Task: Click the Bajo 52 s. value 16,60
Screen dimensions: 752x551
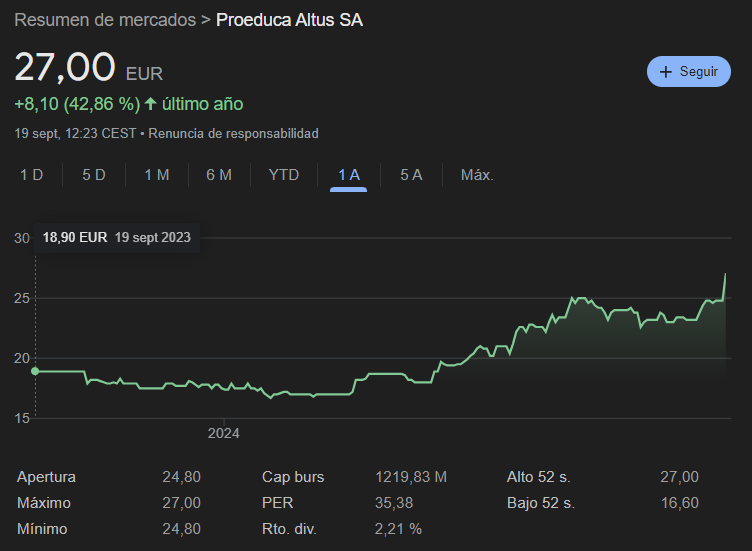Action: click(x=680, y=503)
